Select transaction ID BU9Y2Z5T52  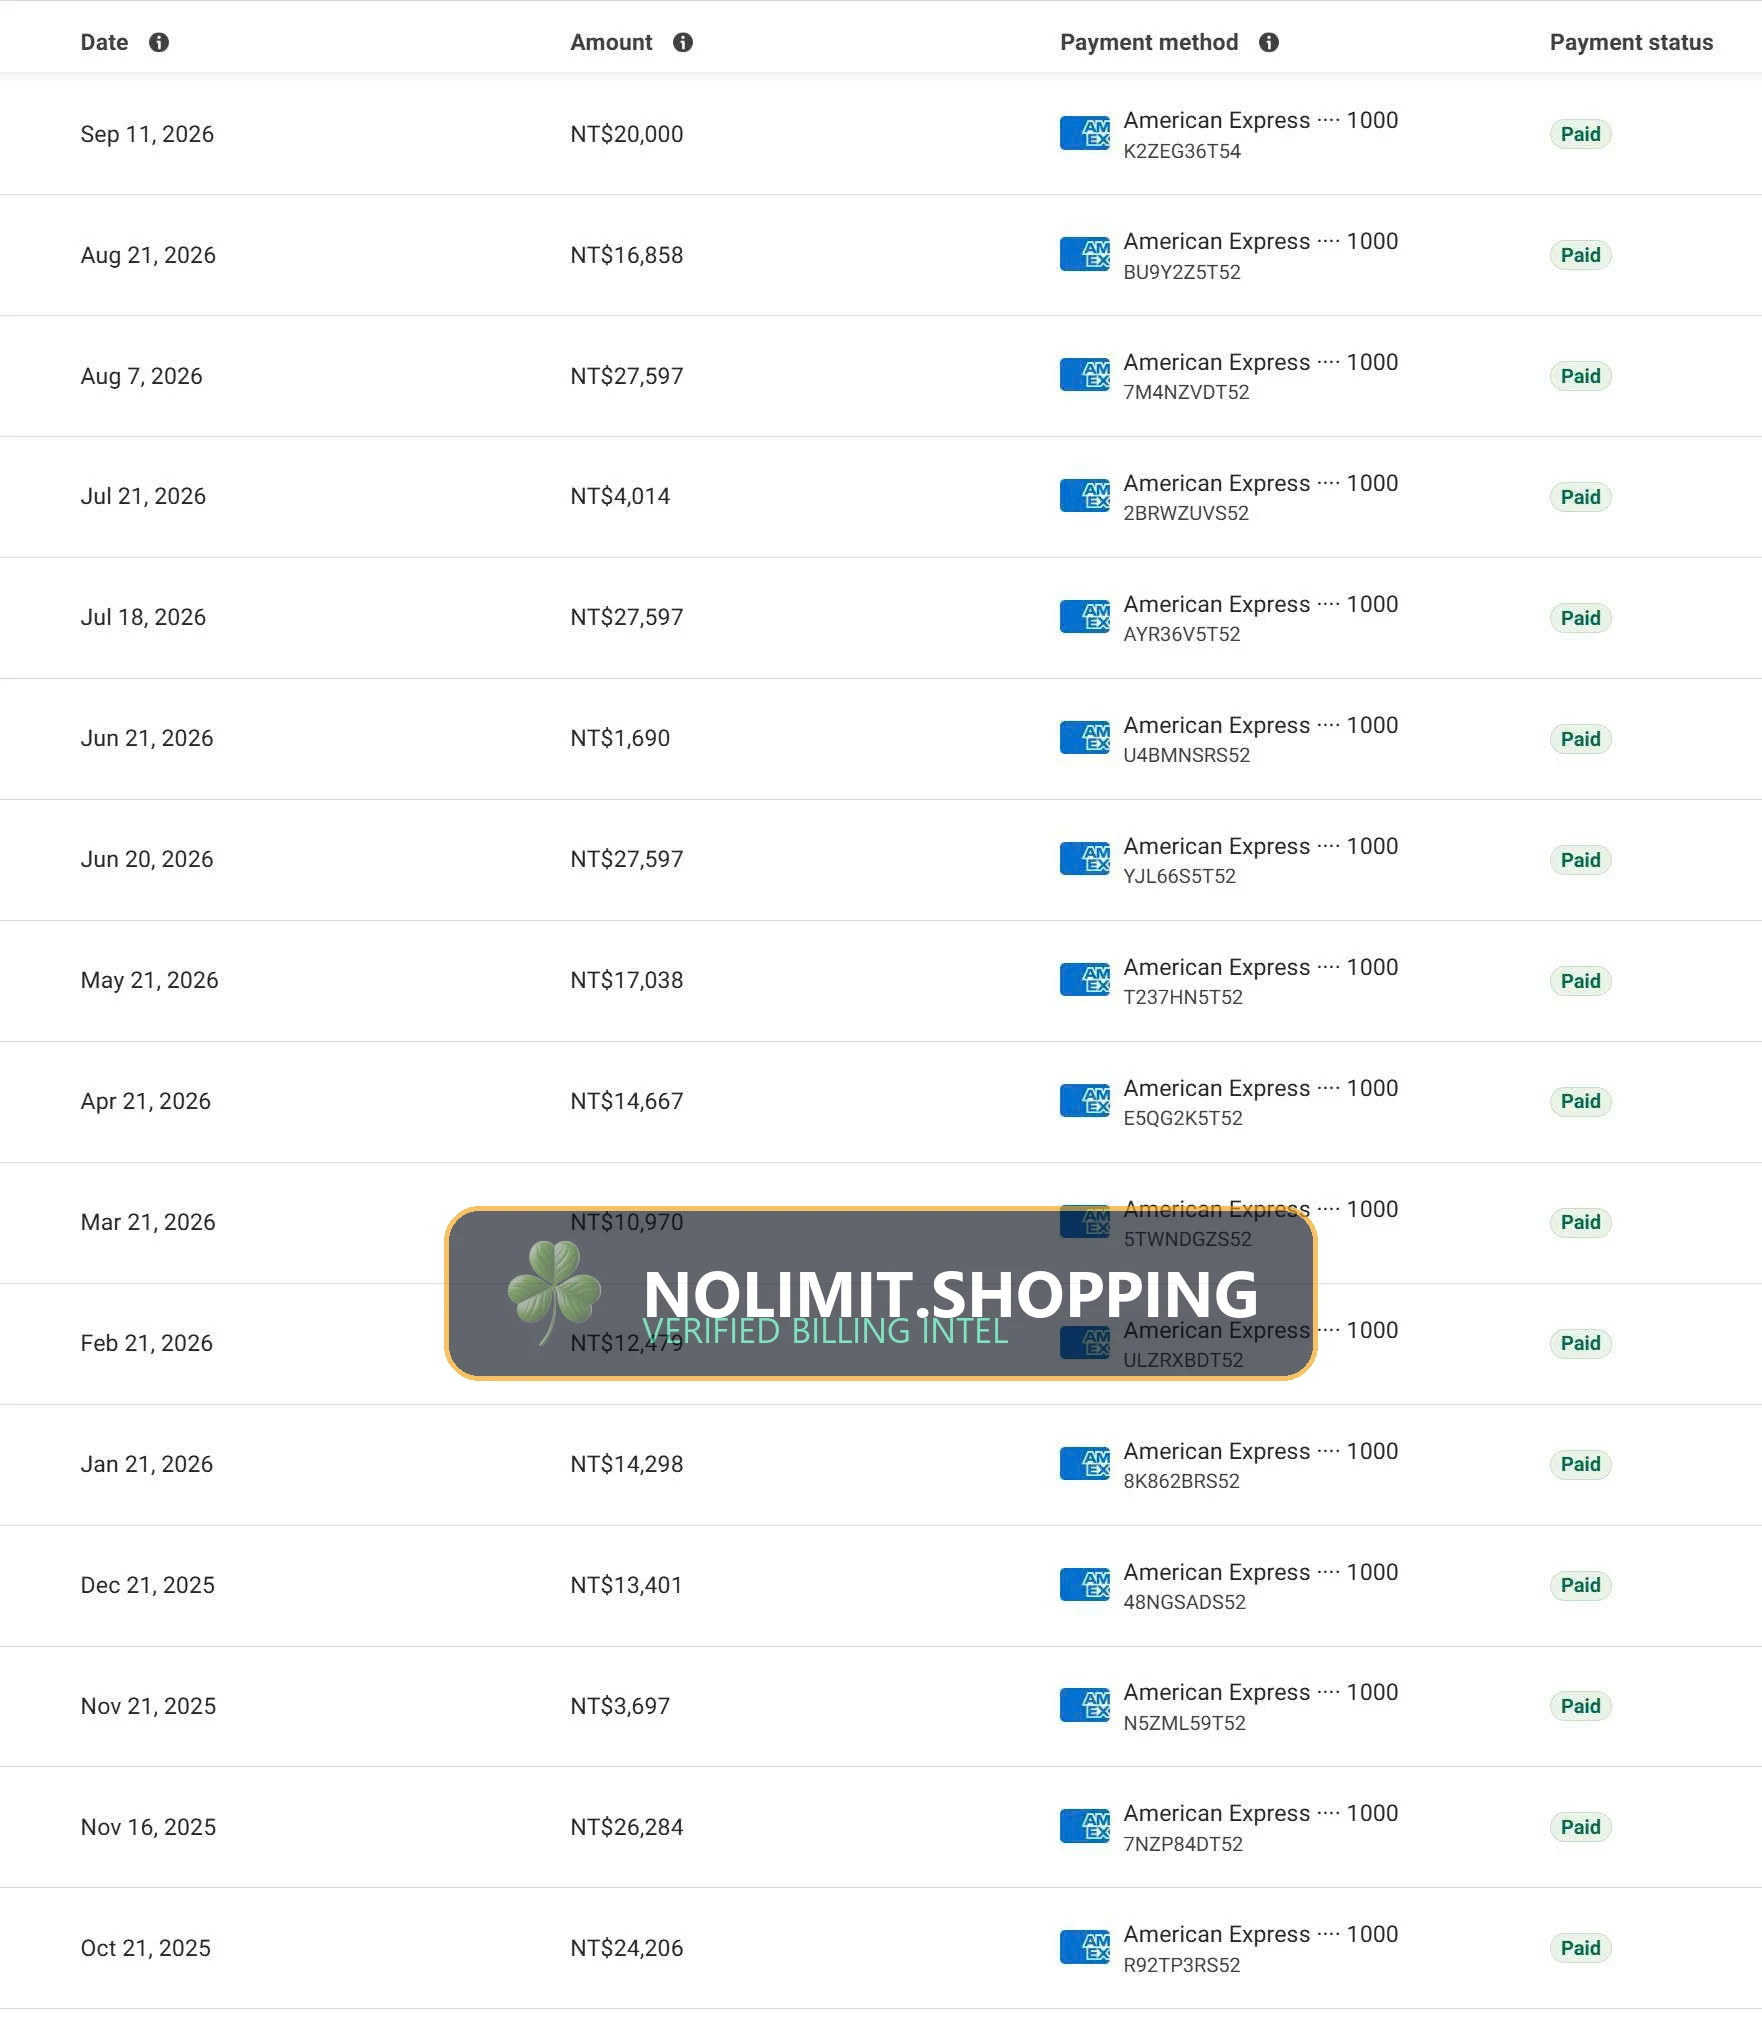coord(1181,272)
